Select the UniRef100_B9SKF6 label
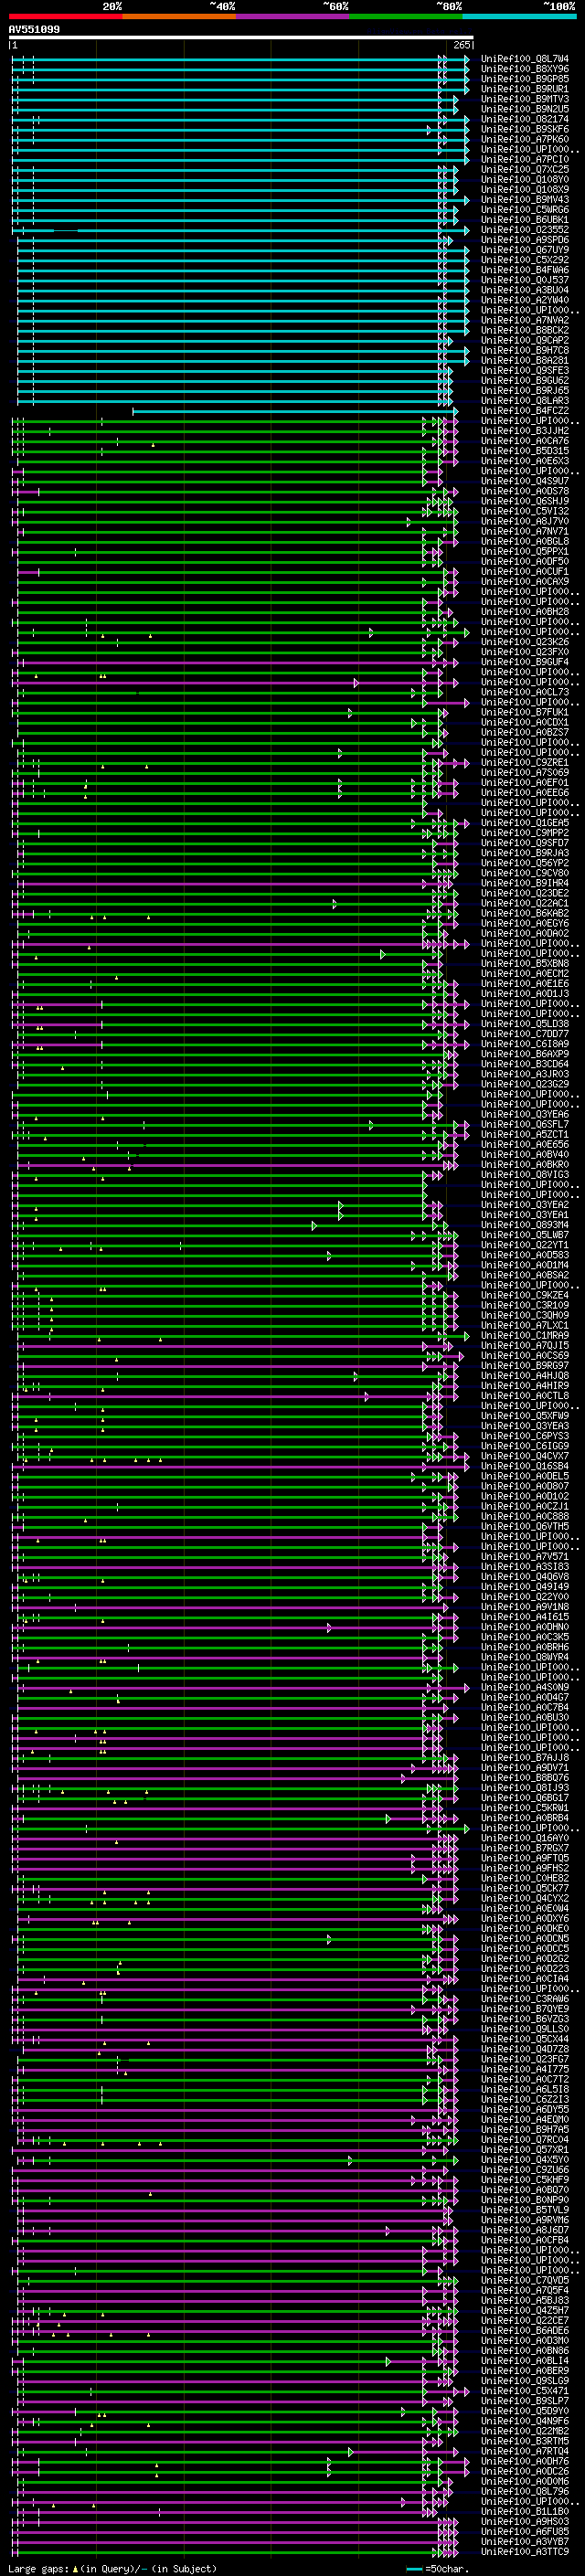The width and height of the screenshot is (585, 2576). pos(525,129)
